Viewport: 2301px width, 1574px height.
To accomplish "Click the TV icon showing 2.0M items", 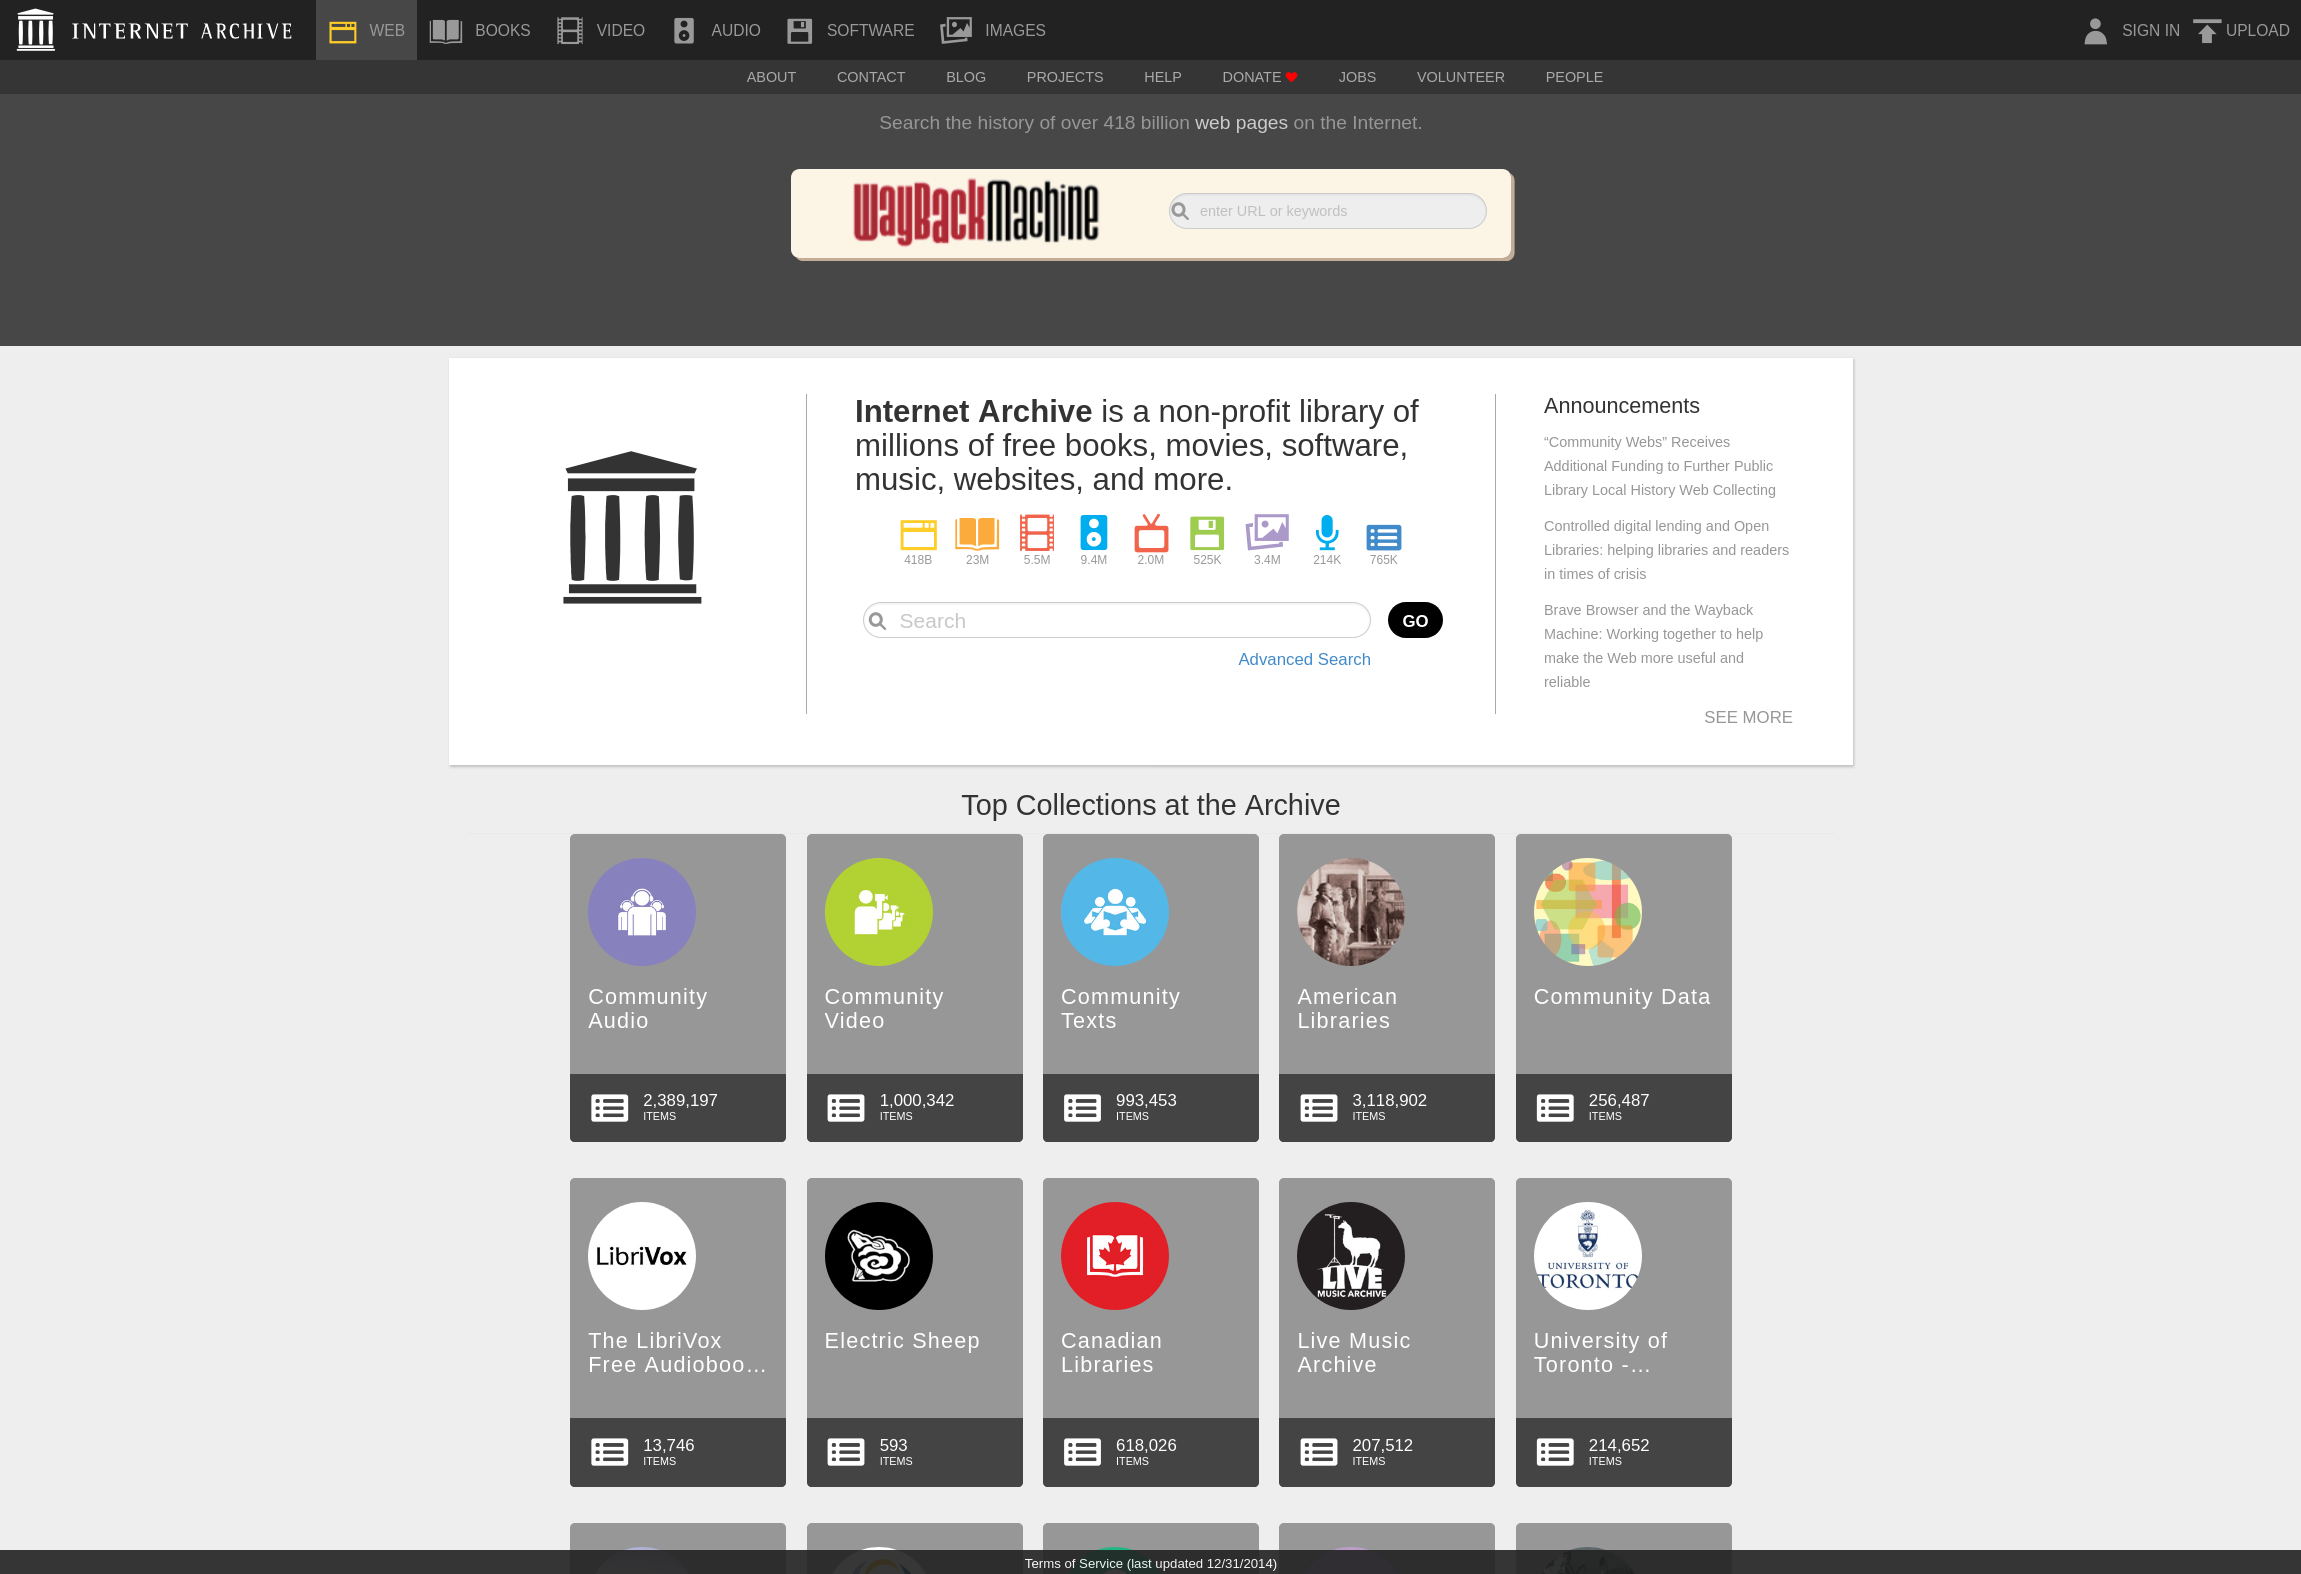I will pos(1151,535).
